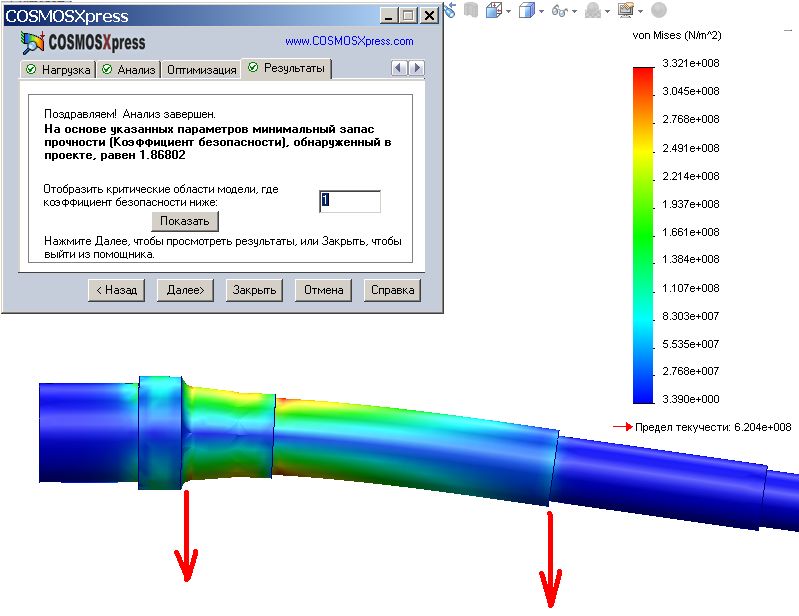Click the legend value 8.303e+007
The height and width of the screenshot is (616, 799).
tap(690, 316)
